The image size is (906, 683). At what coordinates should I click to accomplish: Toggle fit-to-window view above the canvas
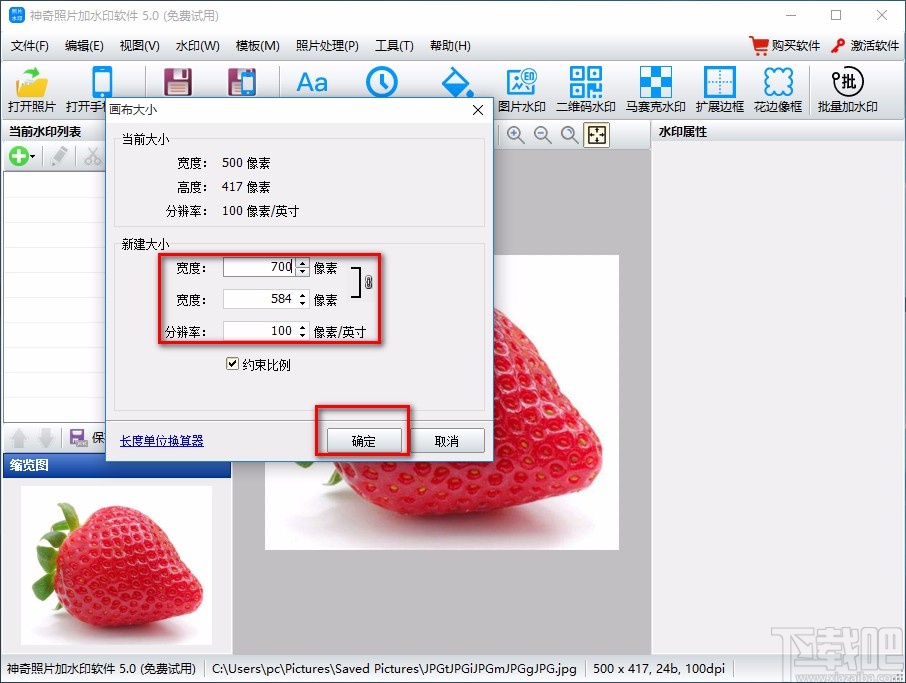point(596,134)
